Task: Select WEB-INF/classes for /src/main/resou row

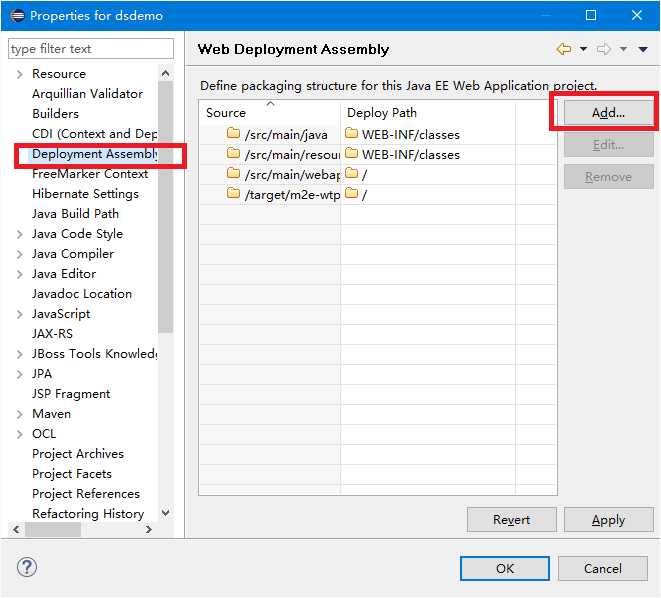Action: tap(411, 155)
